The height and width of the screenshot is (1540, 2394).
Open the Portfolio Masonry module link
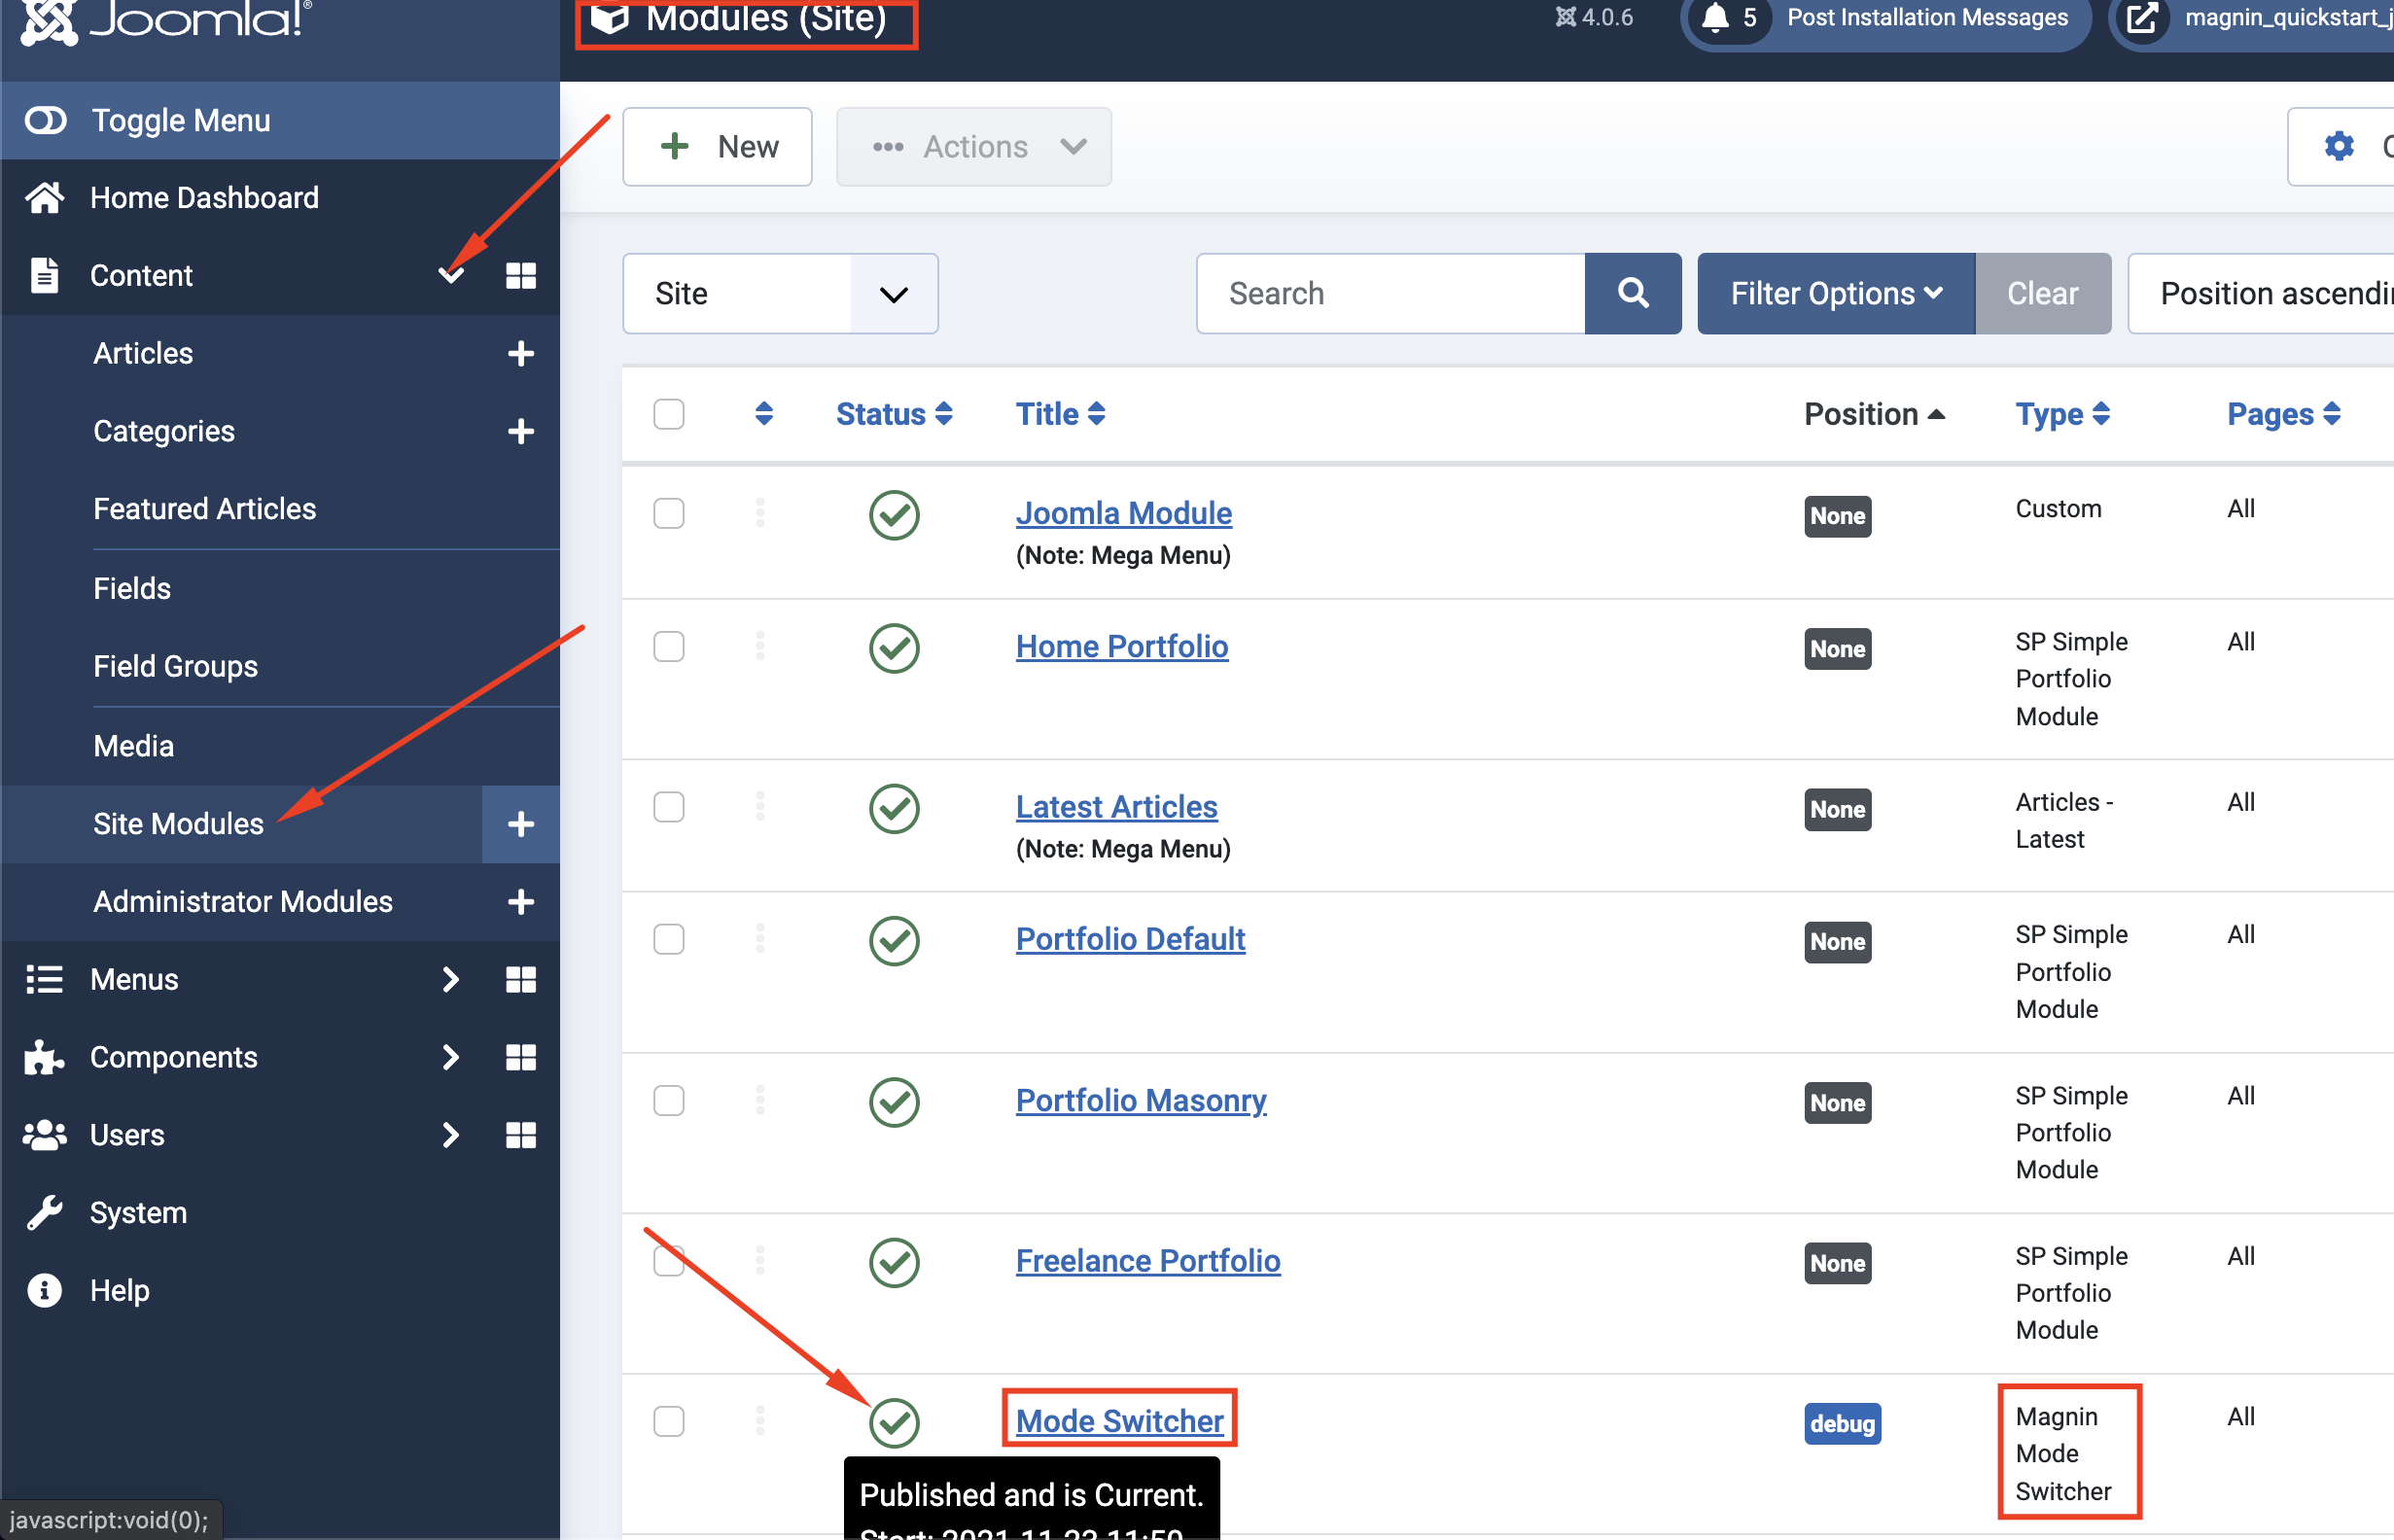[x=1140, y=1100]
